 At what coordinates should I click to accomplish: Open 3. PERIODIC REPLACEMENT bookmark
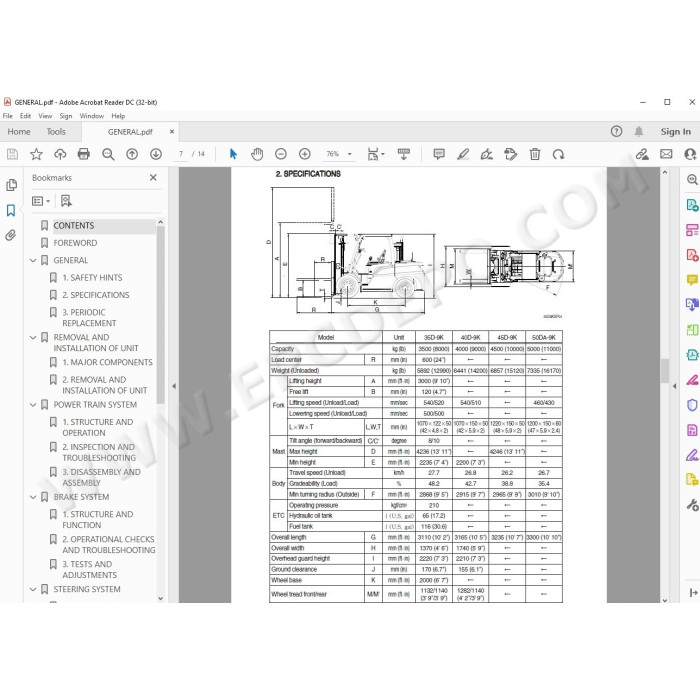tap(89, 318)
